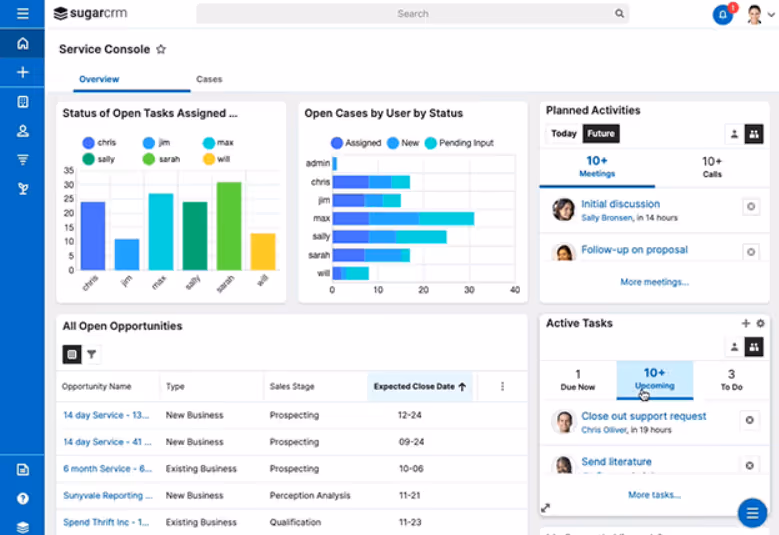
Task: Click the user avatar in top bar
Action: coord(754,14)
